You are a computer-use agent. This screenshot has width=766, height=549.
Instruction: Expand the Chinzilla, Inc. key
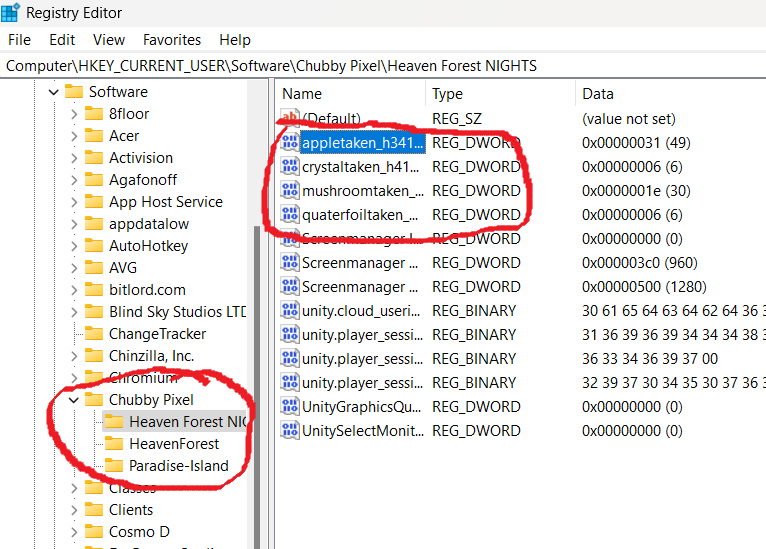pos(74,356)
